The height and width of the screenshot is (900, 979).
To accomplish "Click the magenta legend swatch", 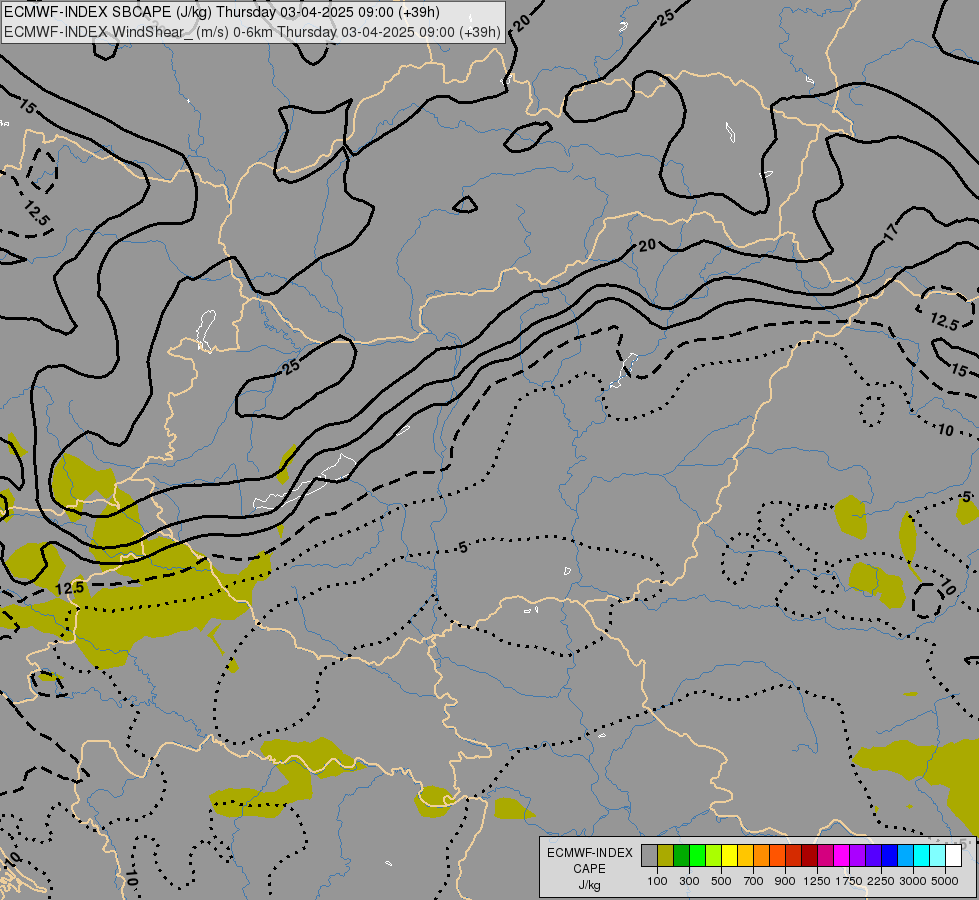I will click(842, 856).
